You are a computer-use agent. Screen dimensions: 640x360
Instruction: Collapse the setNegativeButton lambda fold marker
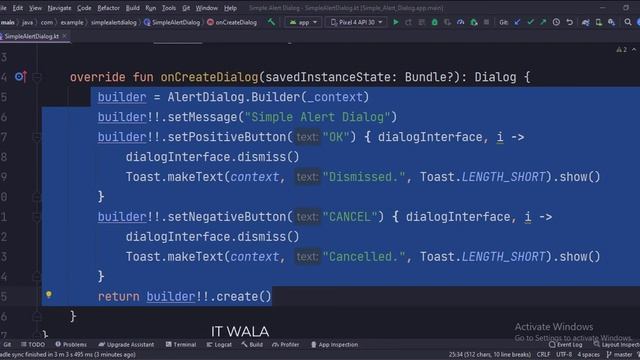click(37, 217)
